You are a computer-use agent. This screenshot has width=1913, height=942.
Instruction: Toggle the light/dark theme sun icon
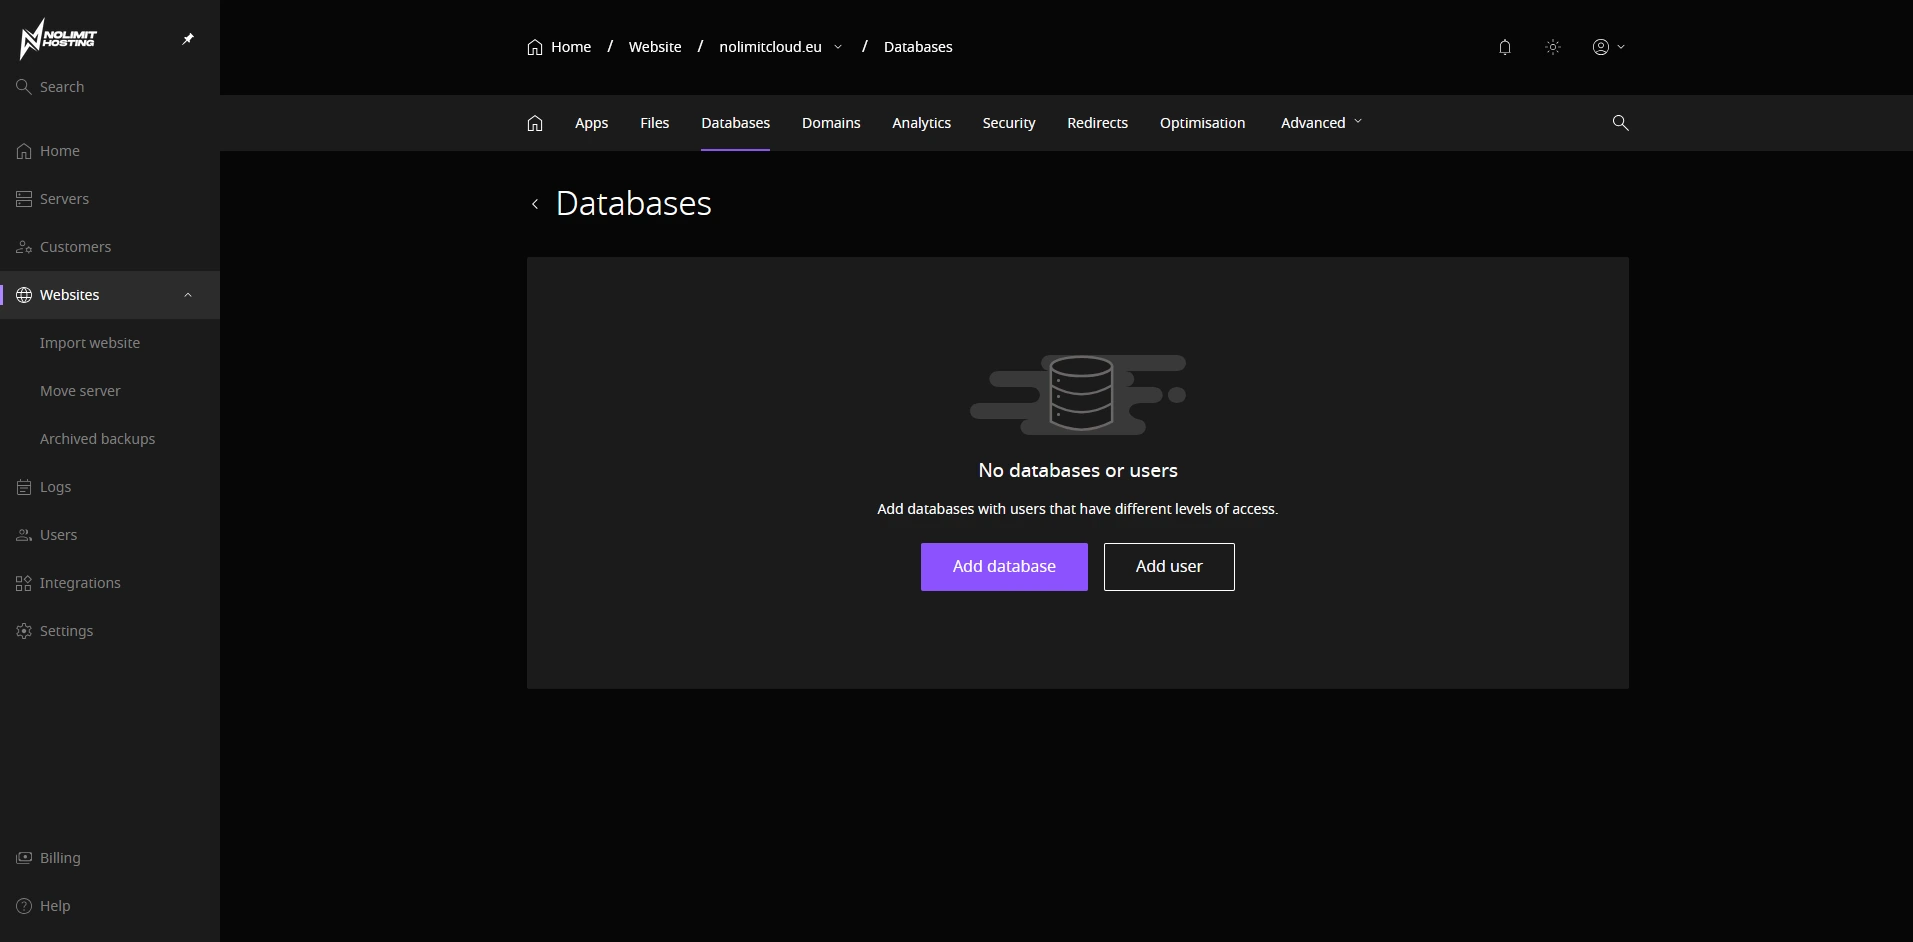(1553, 47)
